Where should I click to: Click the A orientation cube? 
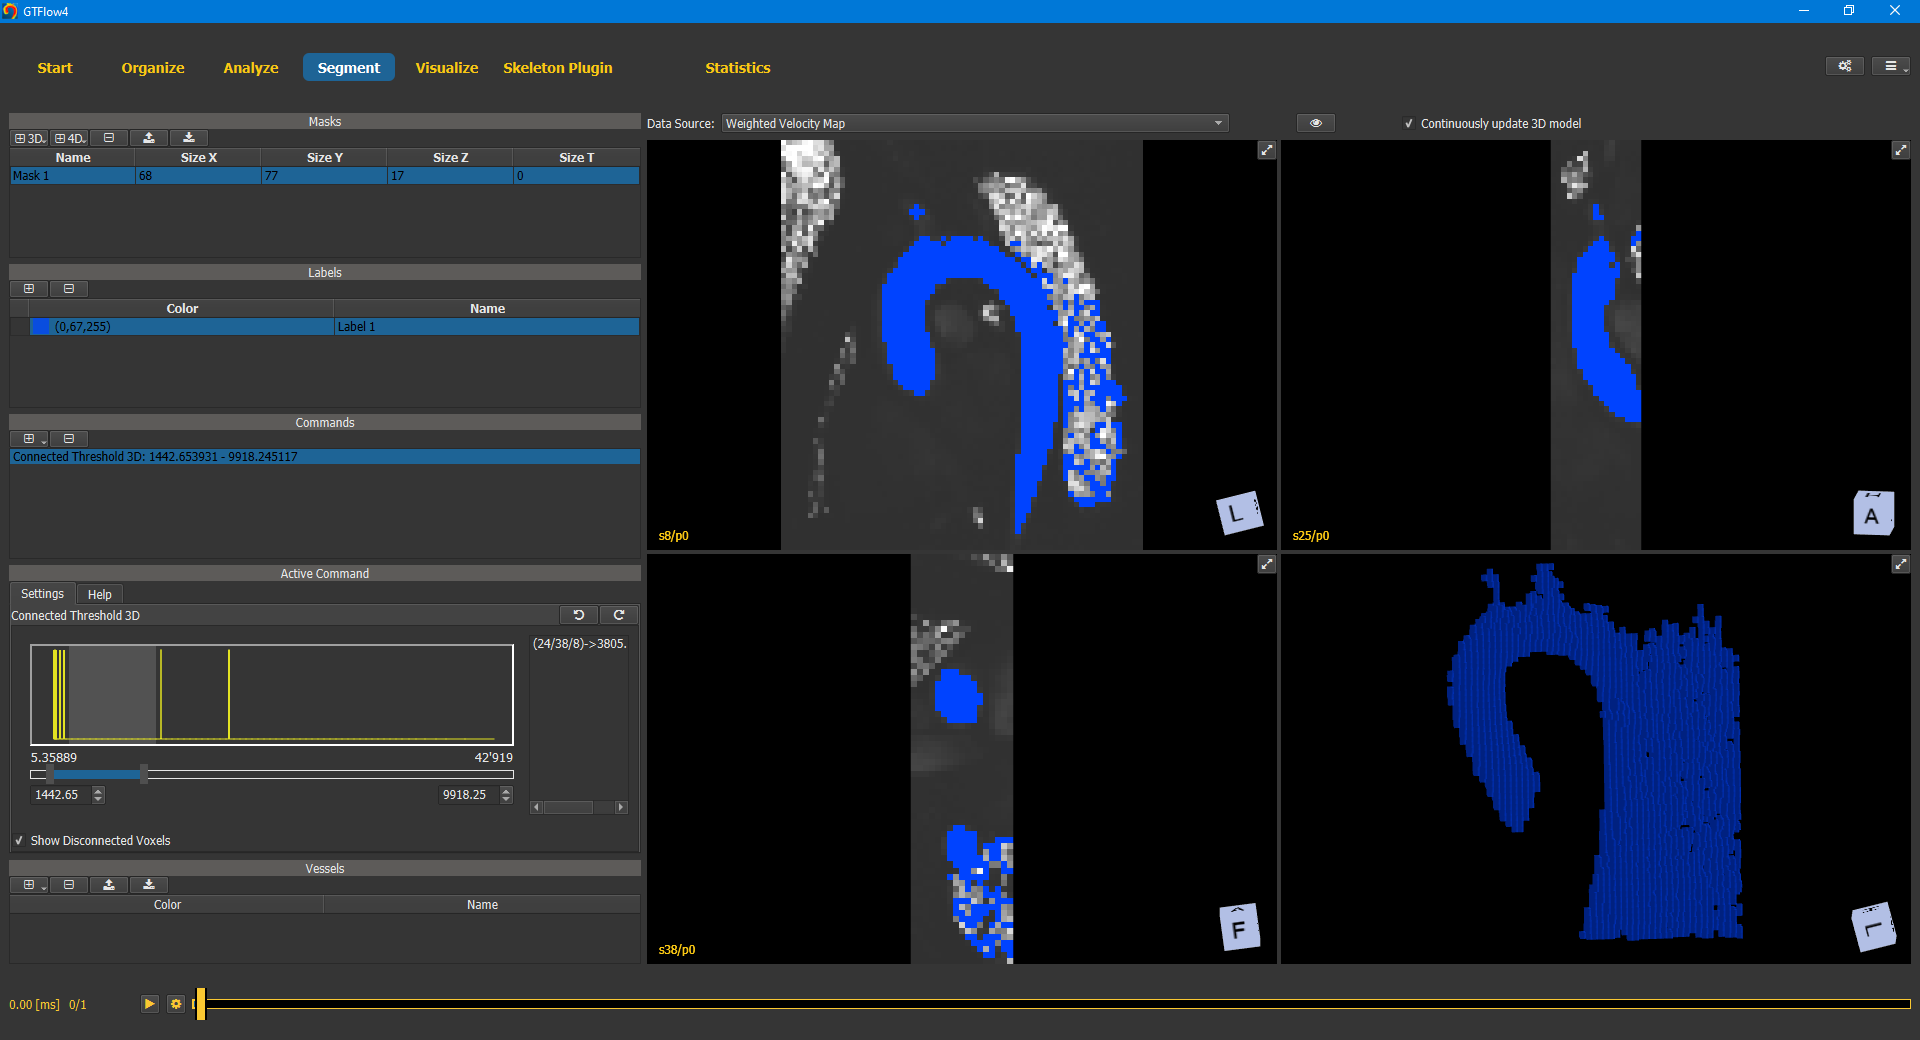click(1873, 514)
